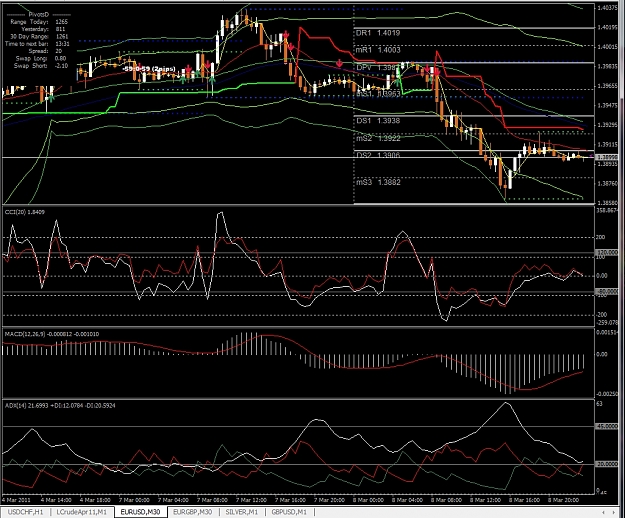
Task: Click the Spread: 20 line
Action: coord(45,51)
